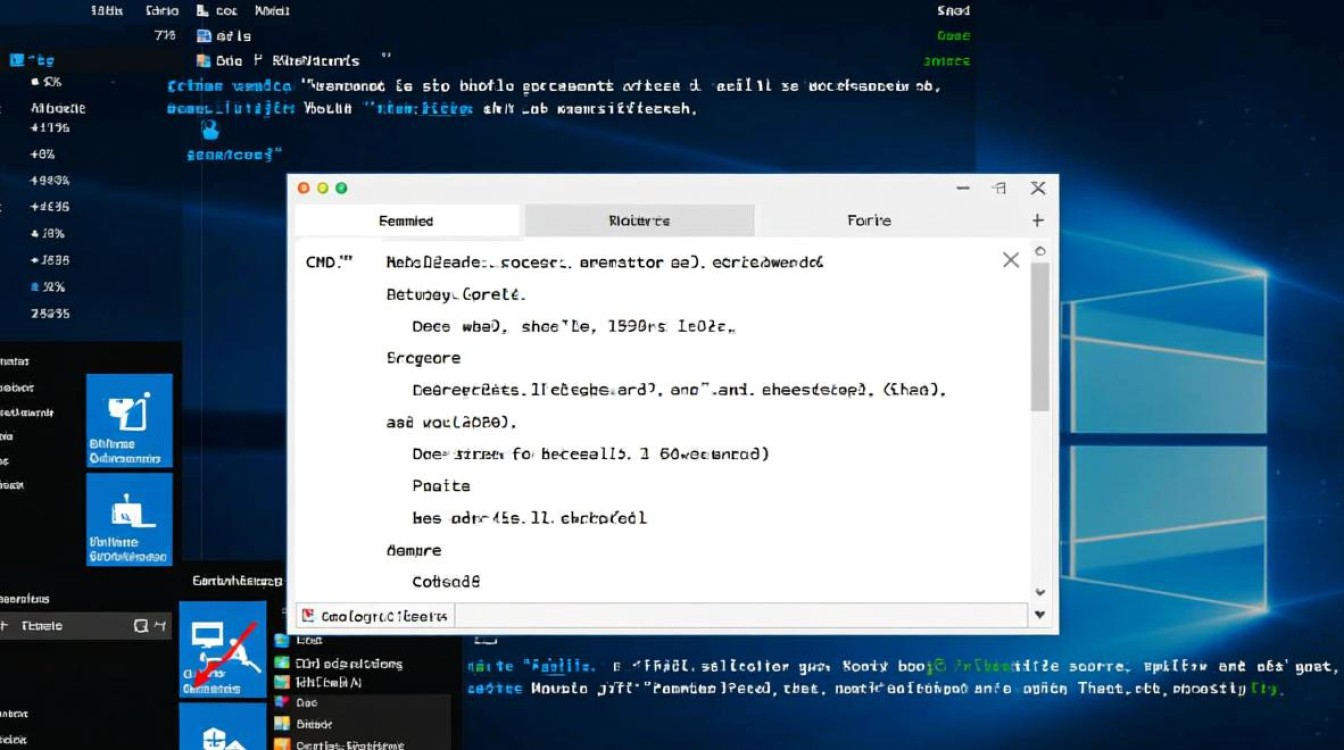Click the yellow traffic-light dot in window title bar

point(322,188)
